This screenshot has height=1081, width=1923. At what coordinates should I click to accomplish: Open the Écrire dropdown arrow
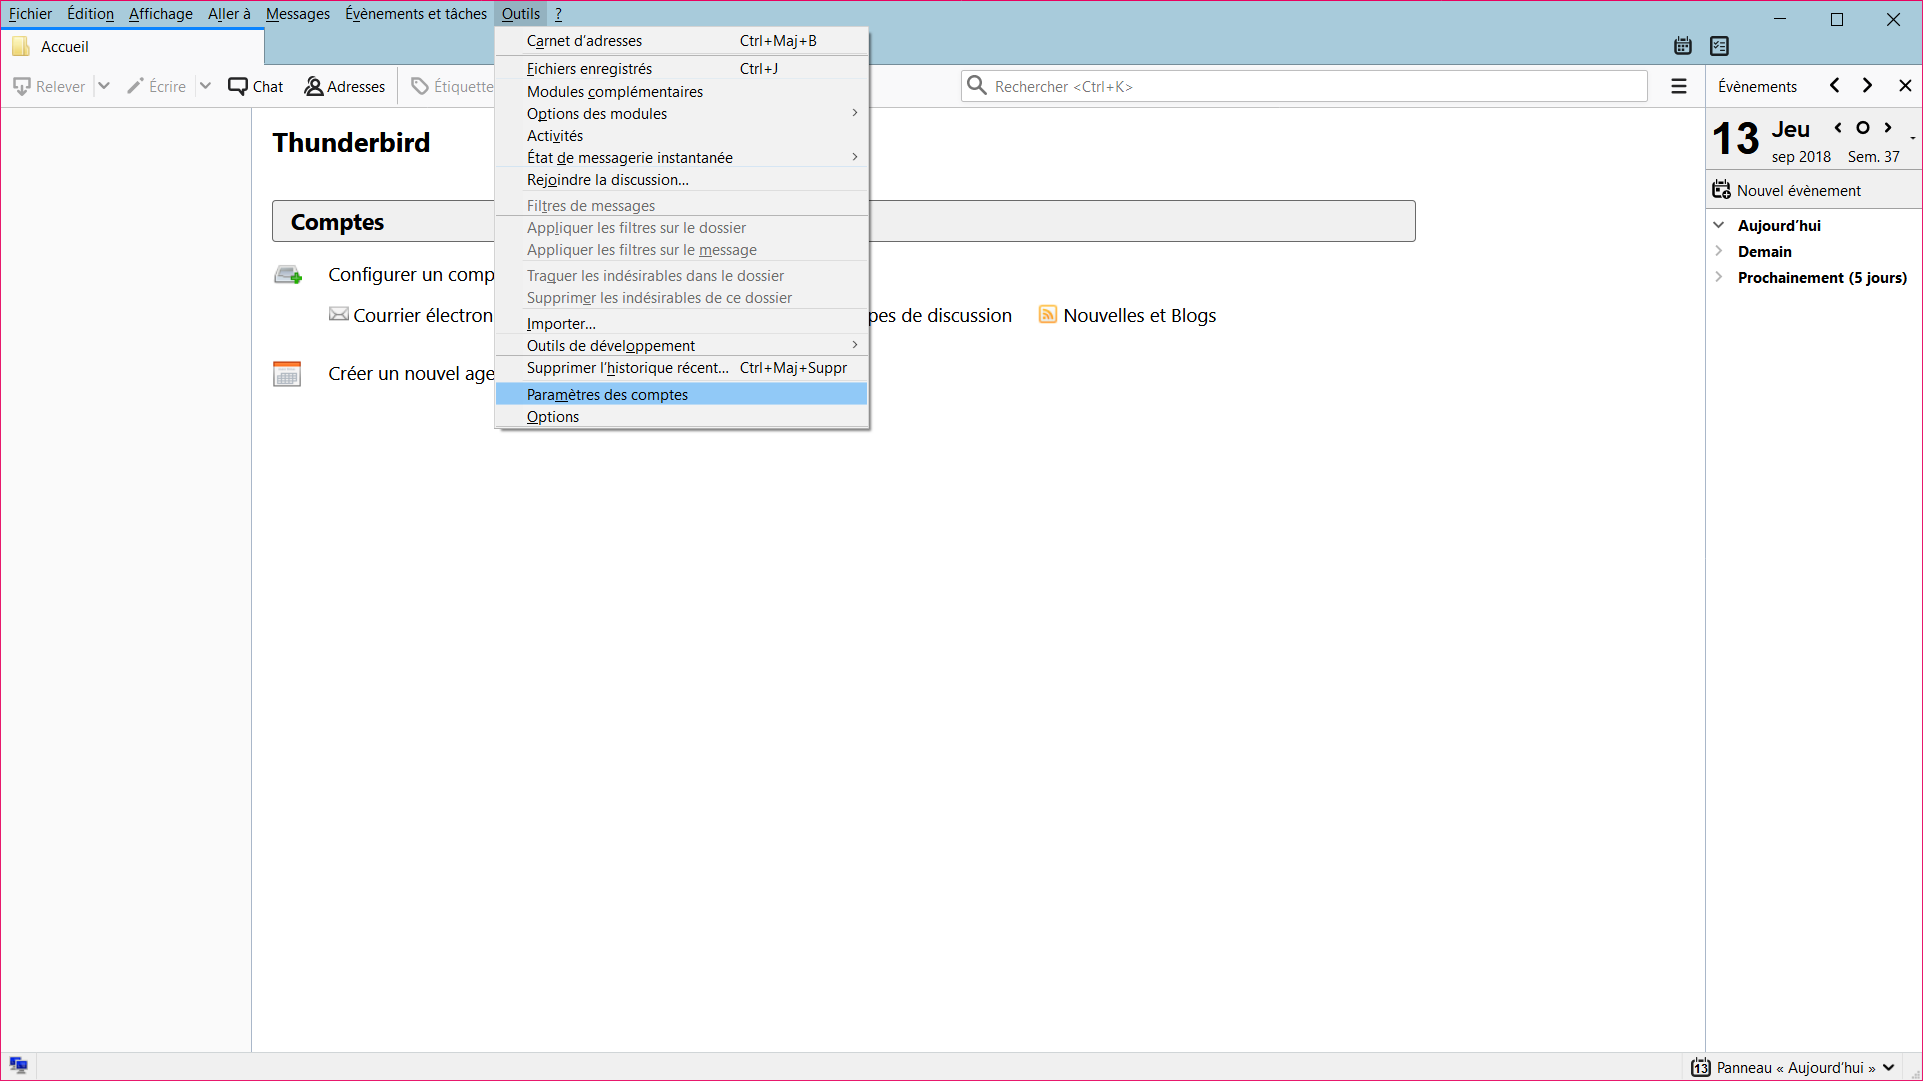point(205,87)
